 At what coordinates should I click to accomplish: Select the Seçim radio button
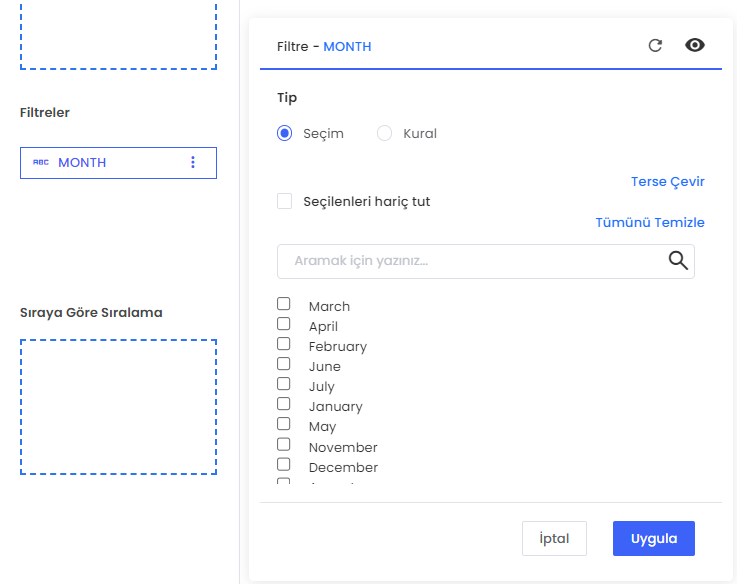tap(284, 133)
